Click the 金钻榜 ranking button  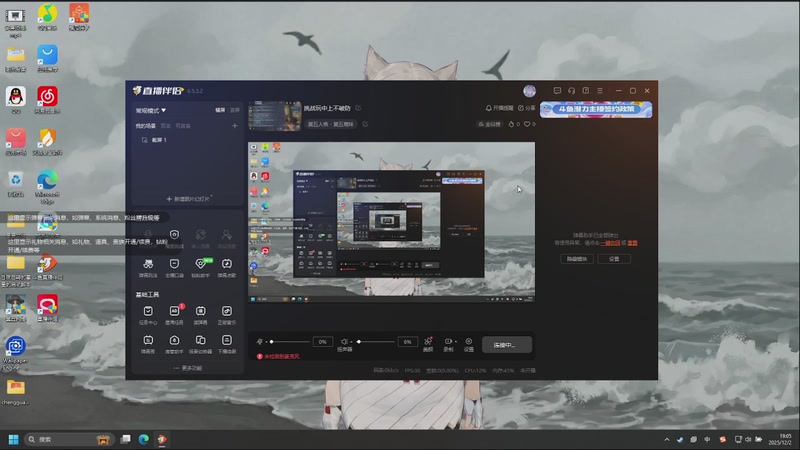coord(489,124)
